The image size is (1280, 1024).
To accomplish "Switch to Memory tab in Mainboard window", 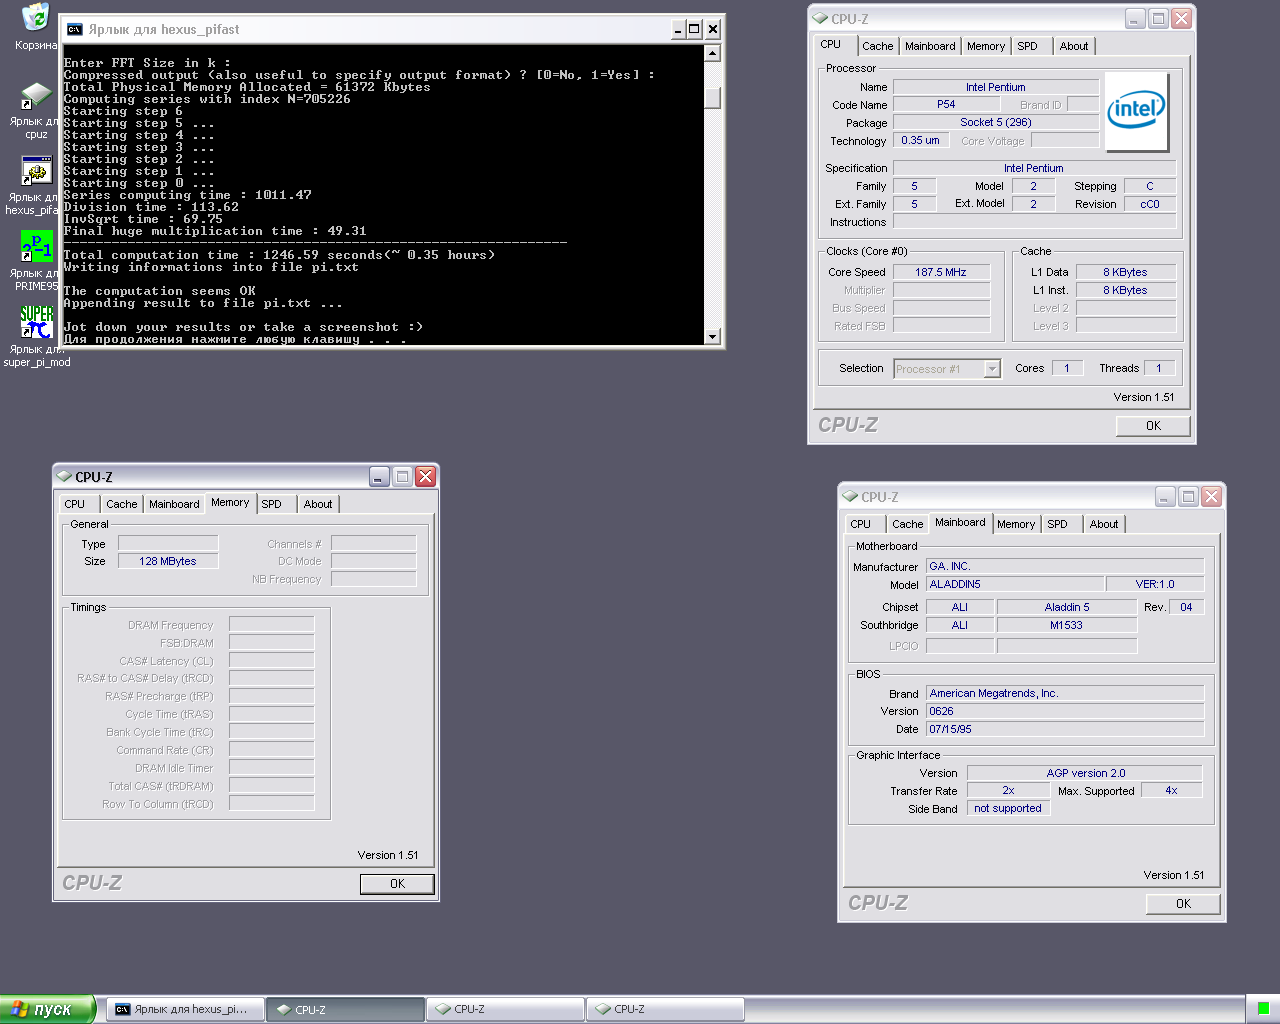I will [1016, 524].
